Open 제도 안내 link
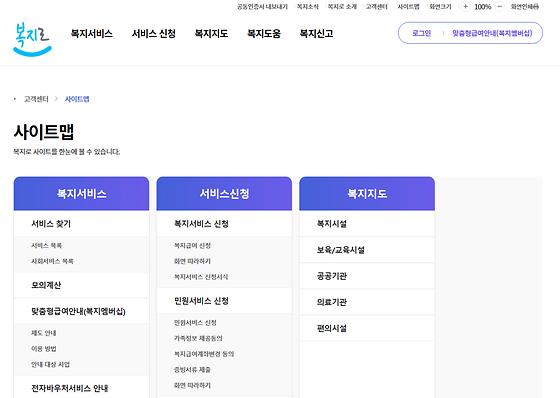Image resolution: width=560 pixels, height=398 pixels. pyautogui.click(x=44, y=333)
